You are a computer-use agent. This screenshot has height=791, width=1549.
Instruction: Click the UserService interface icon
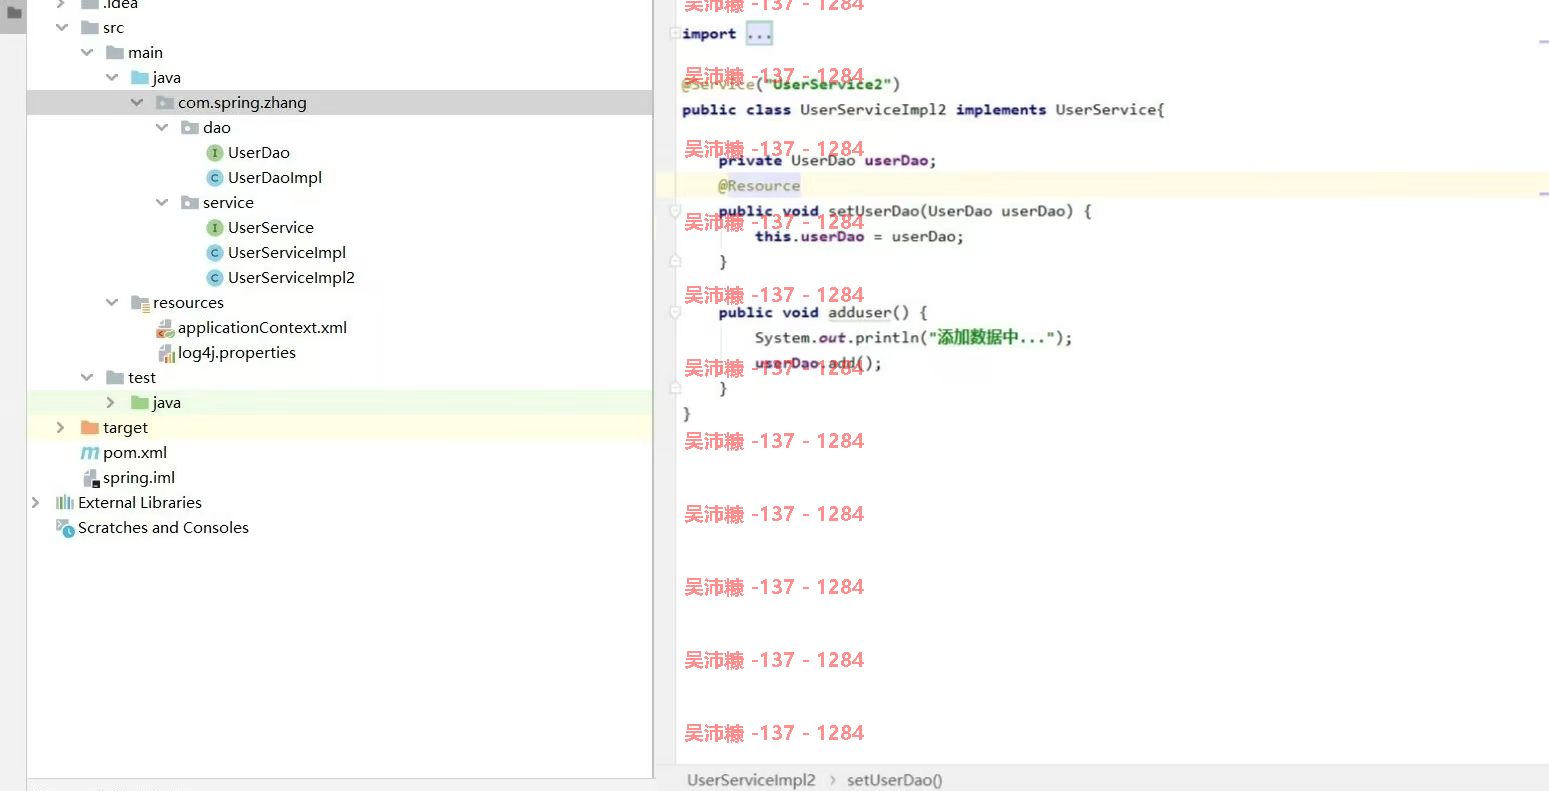coord(214,228)
